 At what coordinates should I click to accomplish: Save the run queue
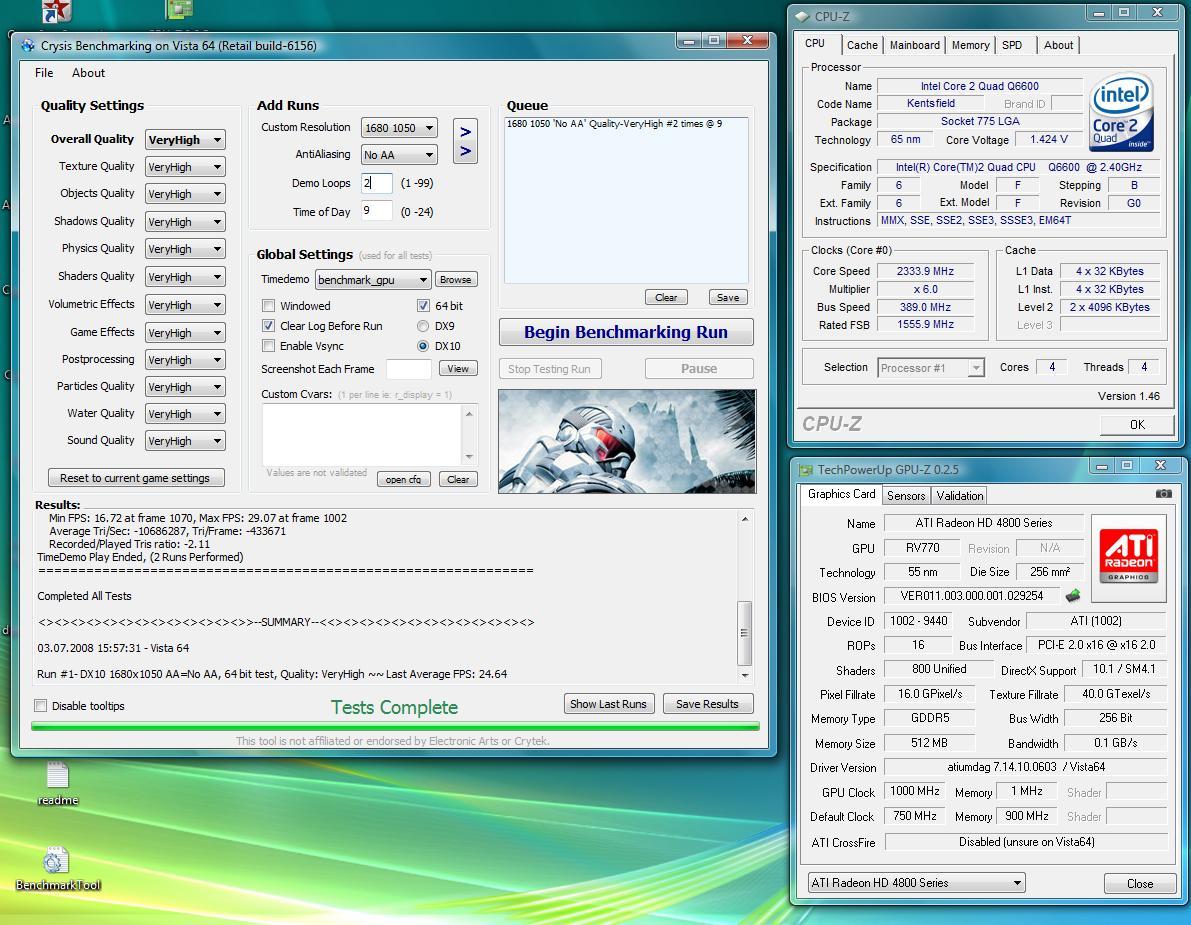click(728, 297)
